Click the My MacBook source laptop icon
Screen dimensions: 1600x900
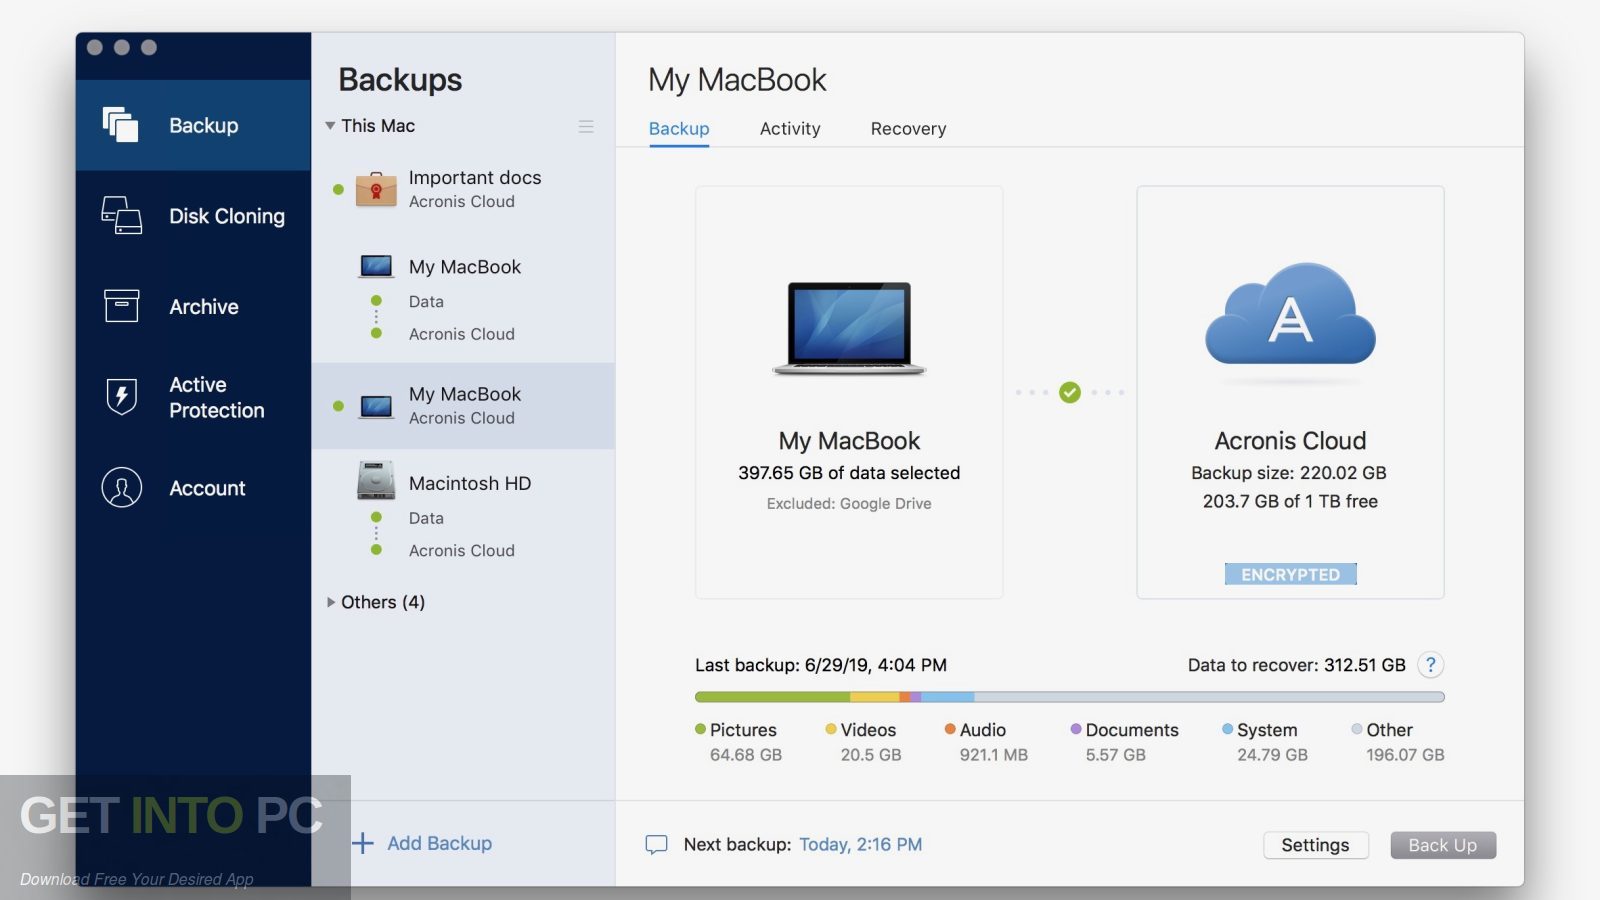click(848, 328)
